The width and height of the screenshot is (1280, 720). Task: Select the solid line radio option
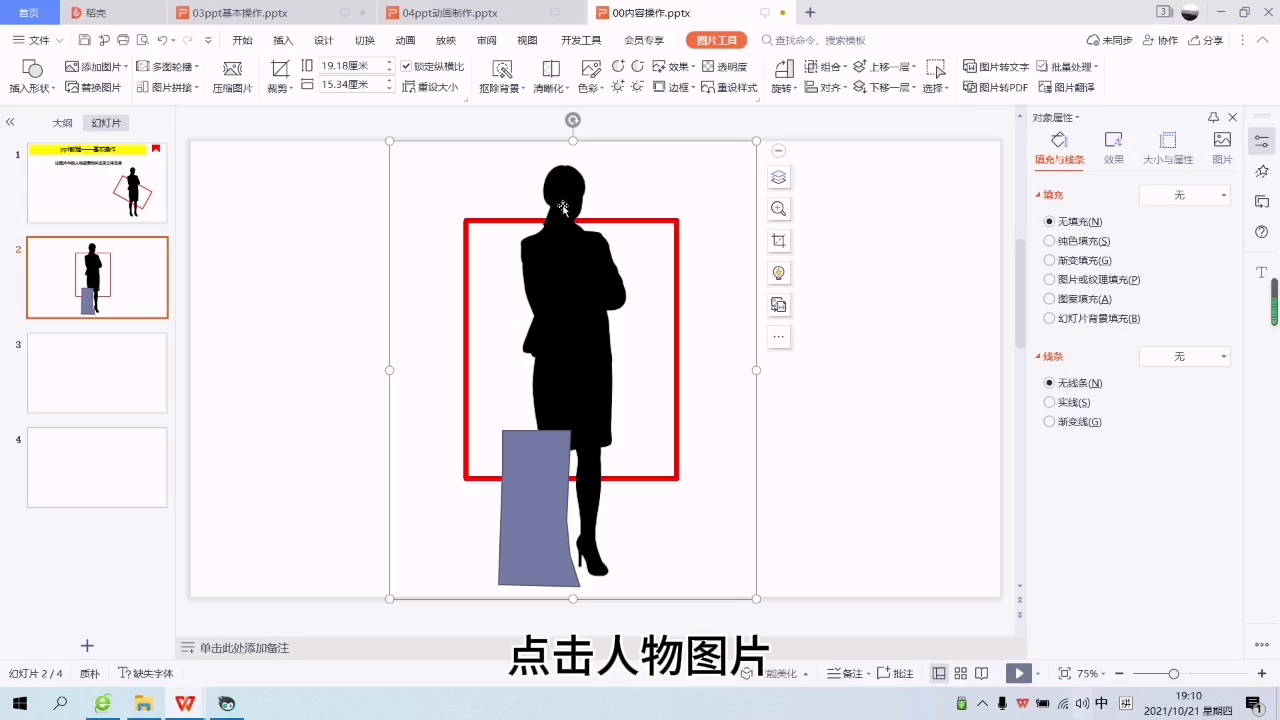tap(1049, 402)
